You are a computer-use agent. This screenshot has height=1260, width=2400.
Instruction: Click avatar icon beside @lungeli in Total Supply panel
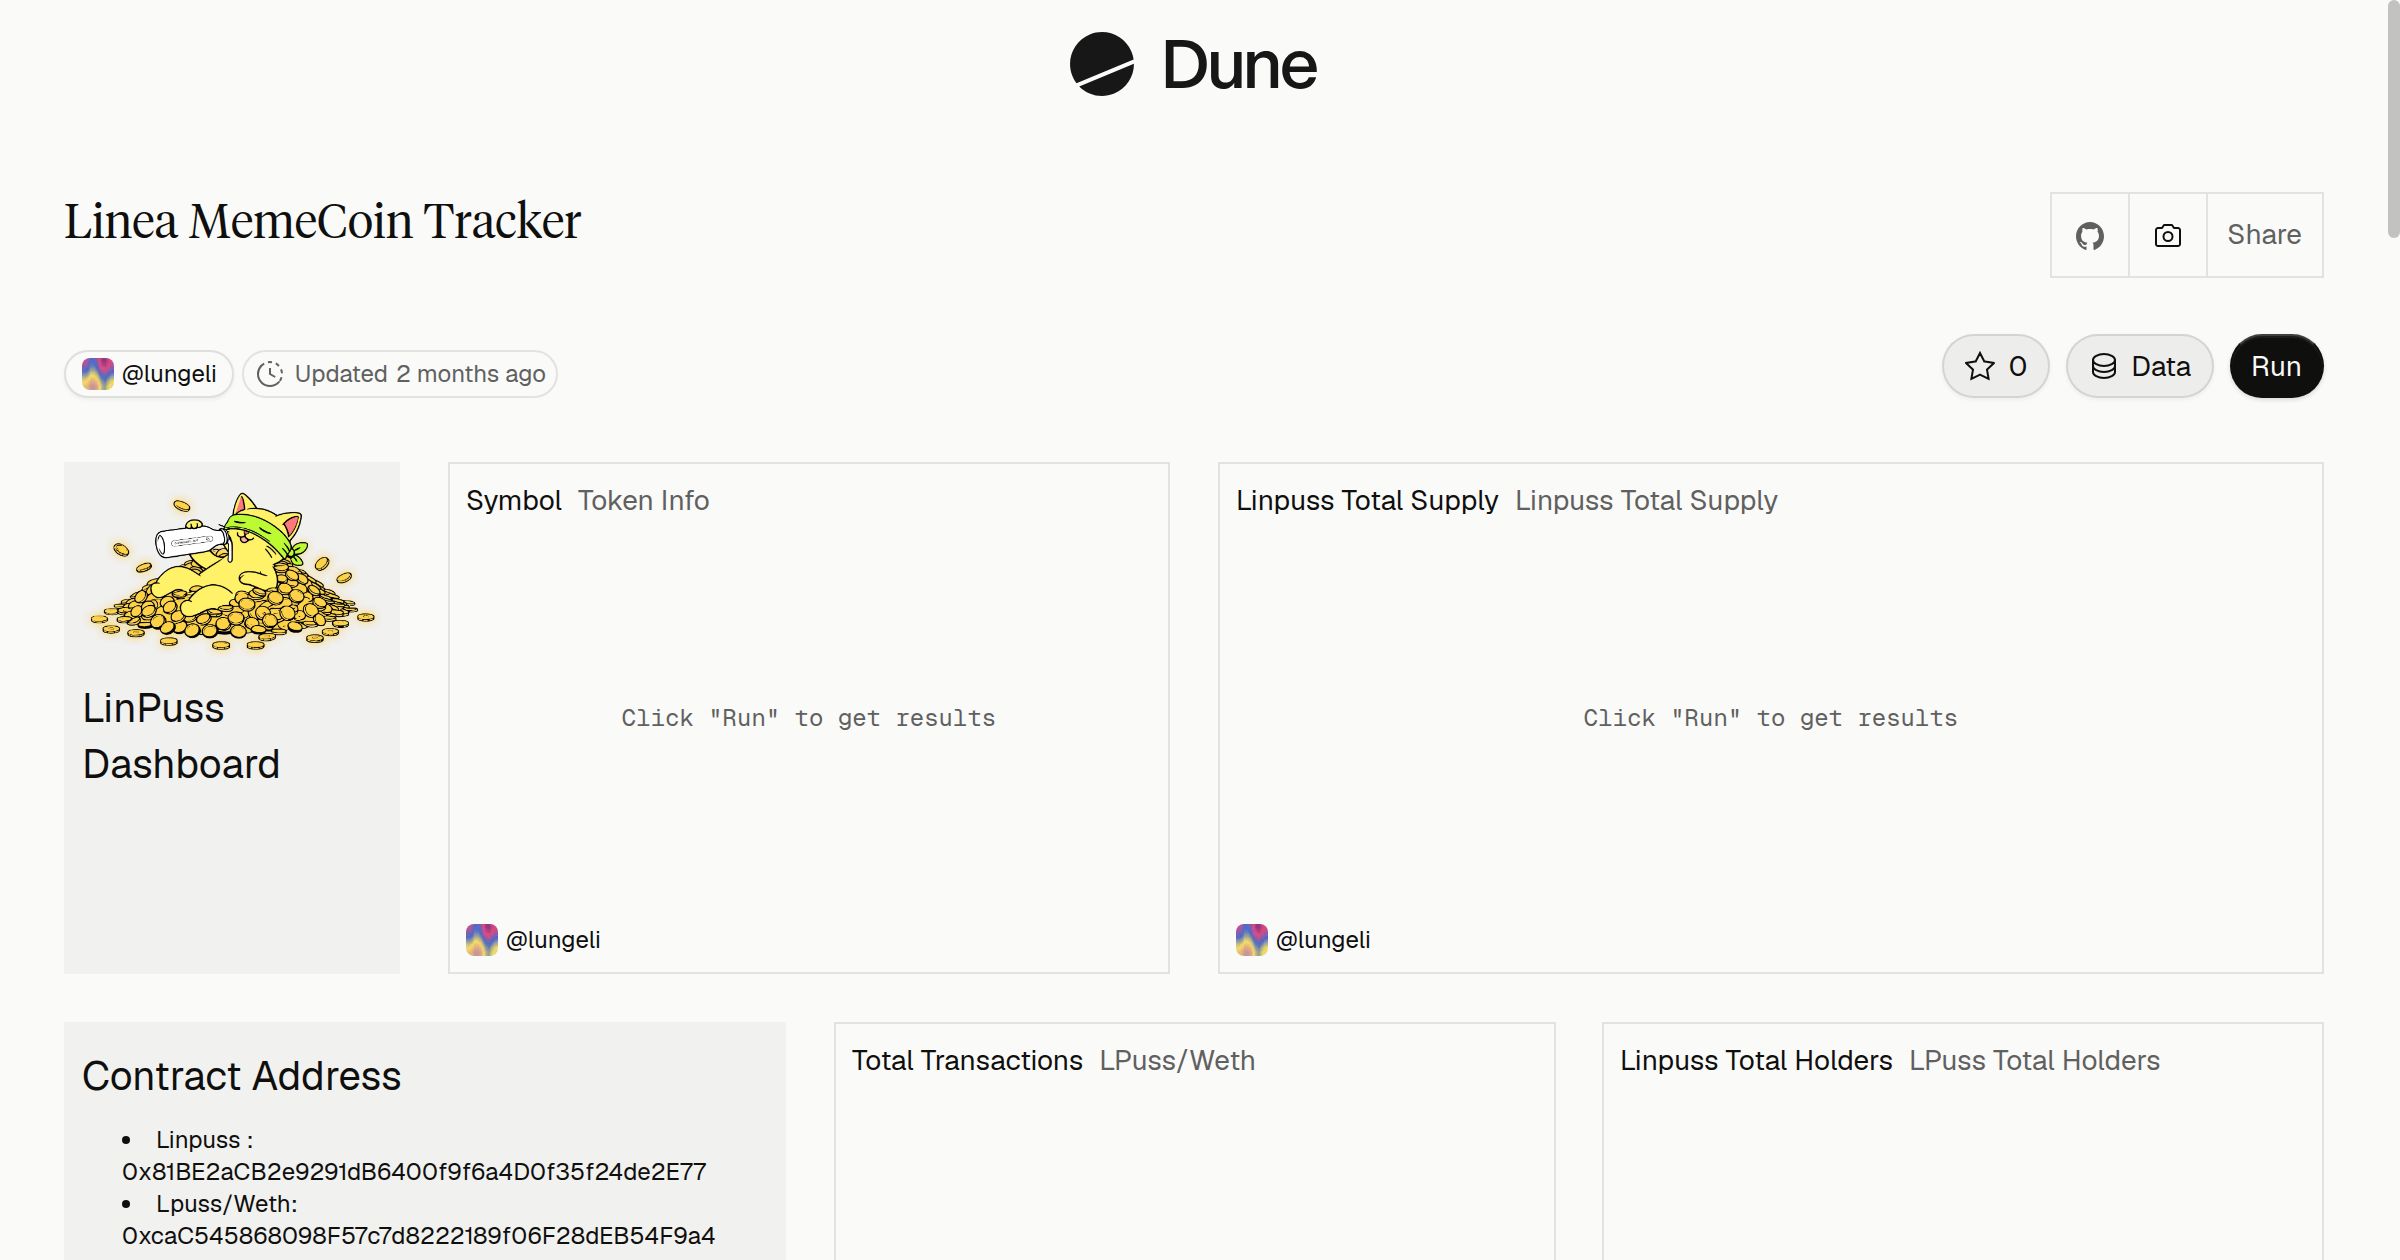tap(1252, 940)
